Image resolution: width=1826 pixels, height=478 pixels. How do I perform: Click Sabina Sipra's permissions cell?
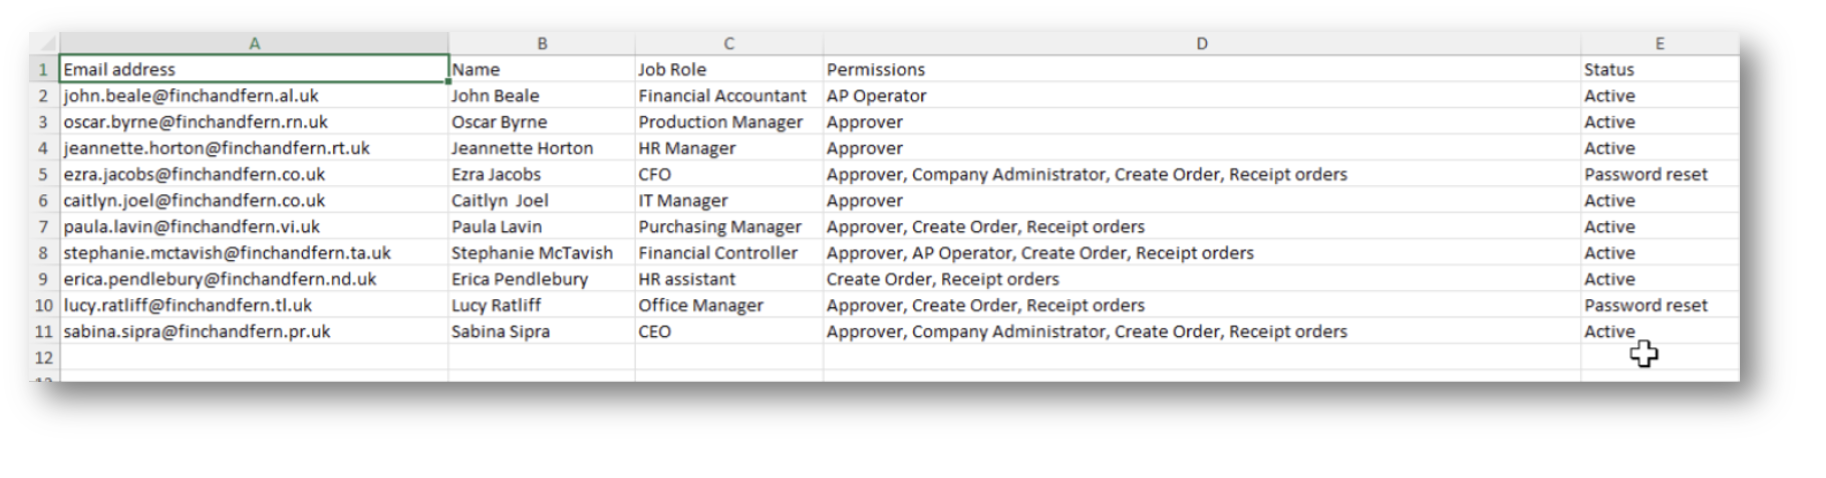coord(1201,331)
